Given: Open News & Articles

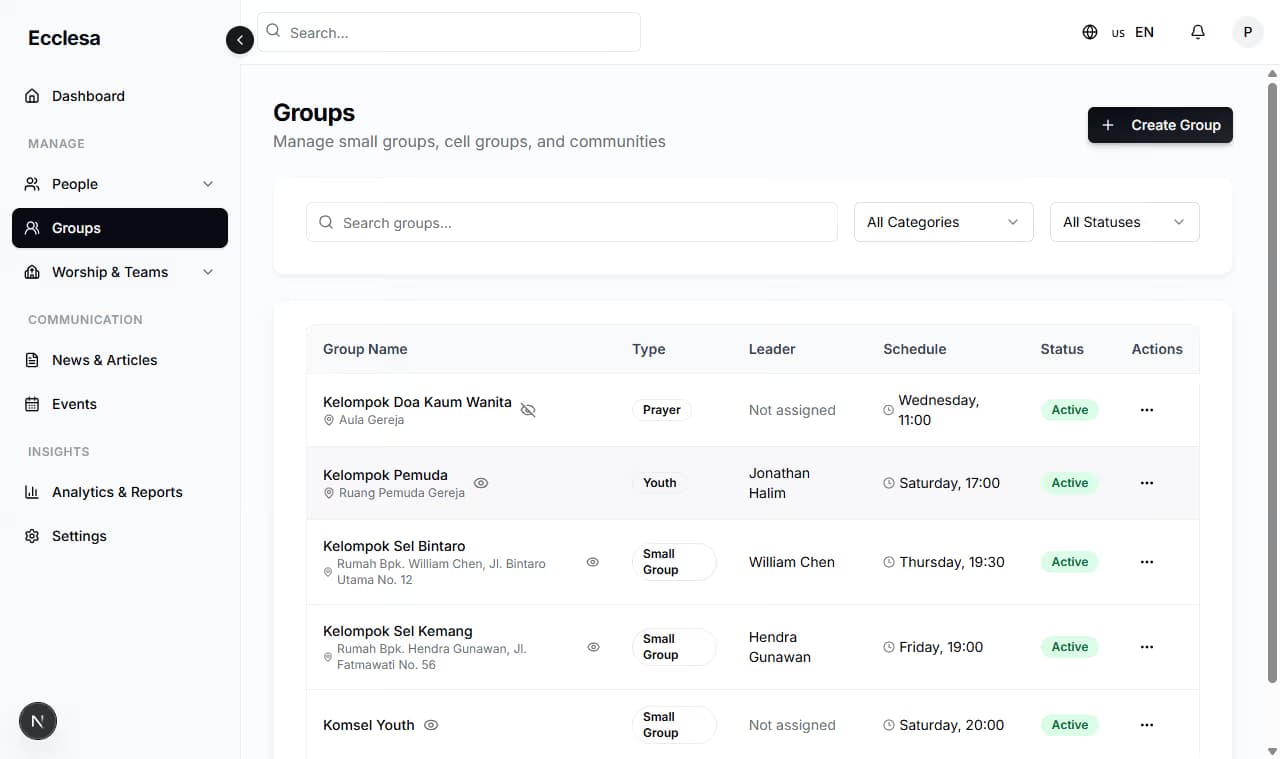Looking at the screenshot, I should [x=120, y=360].
